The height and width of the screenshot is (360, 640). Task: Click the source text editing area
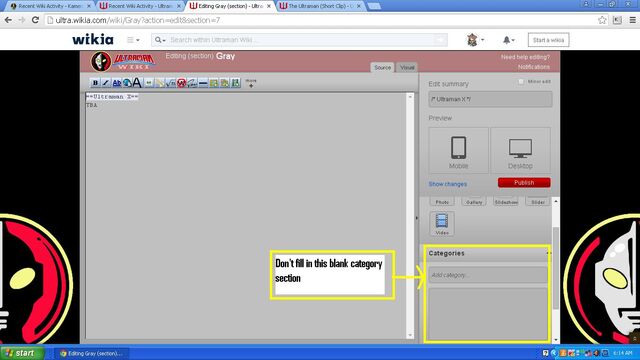tap(246, 216)
